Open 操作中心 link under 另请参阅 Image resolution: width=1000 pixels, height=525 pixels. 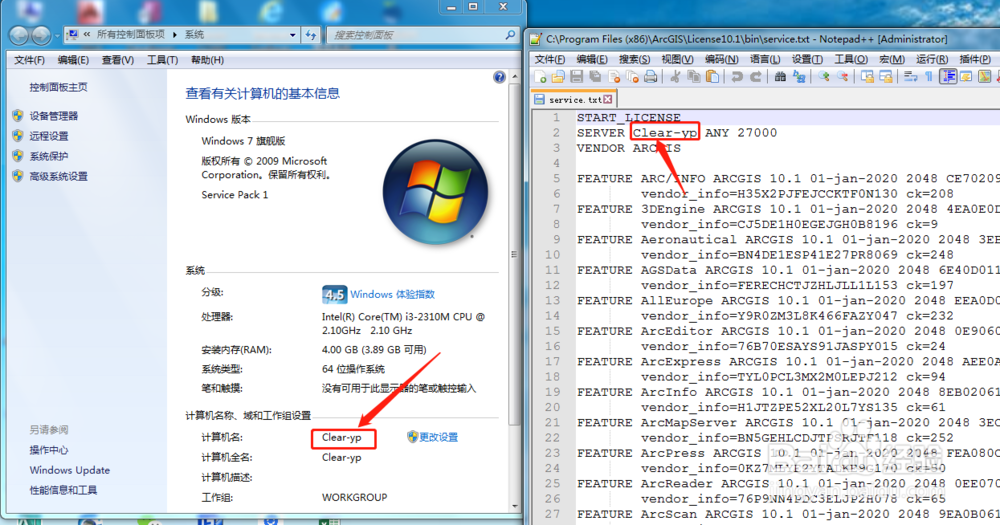coord(48,450)
